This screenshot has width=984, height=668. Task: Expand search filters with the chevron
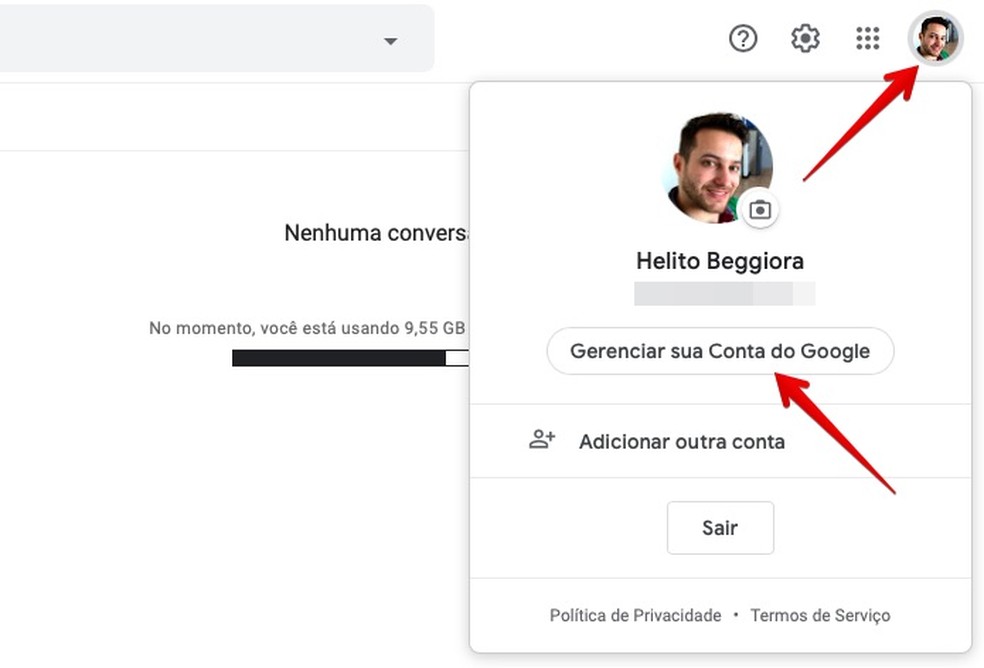[390, 40]
